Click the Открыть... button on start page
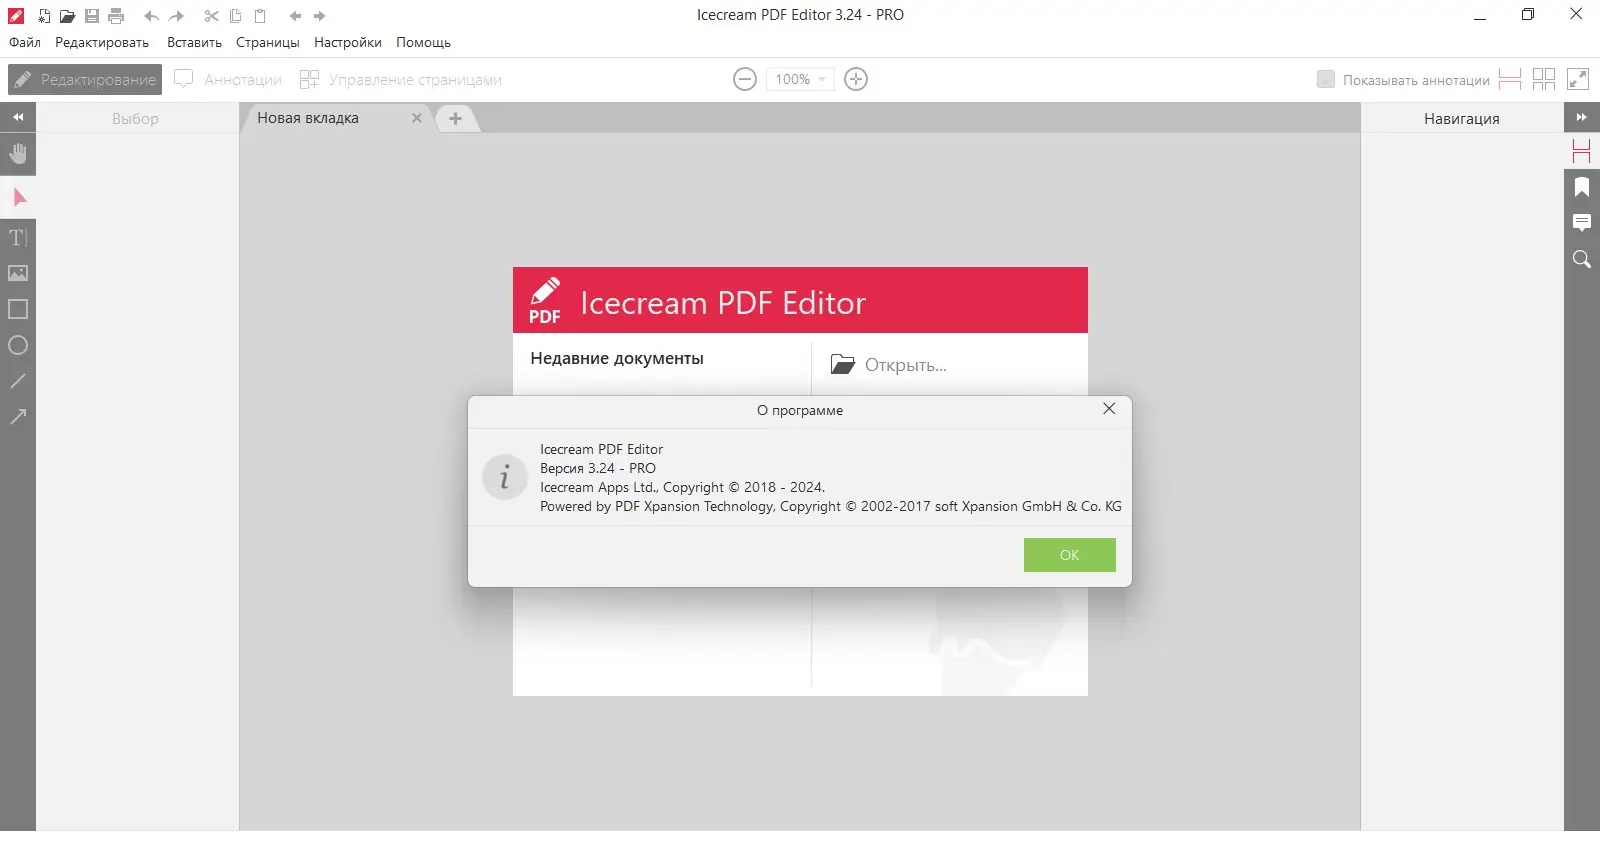This screenshot has width=1600, height=860. coord(889,365)
